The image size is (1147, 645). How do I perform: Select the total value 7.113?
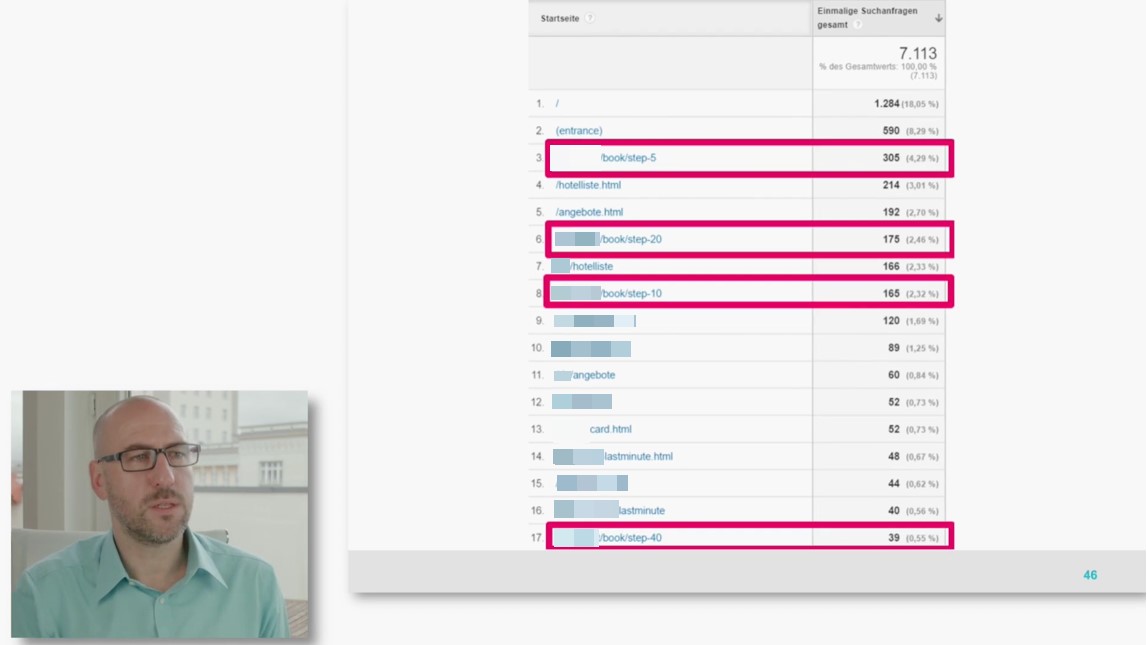point(917,53)
